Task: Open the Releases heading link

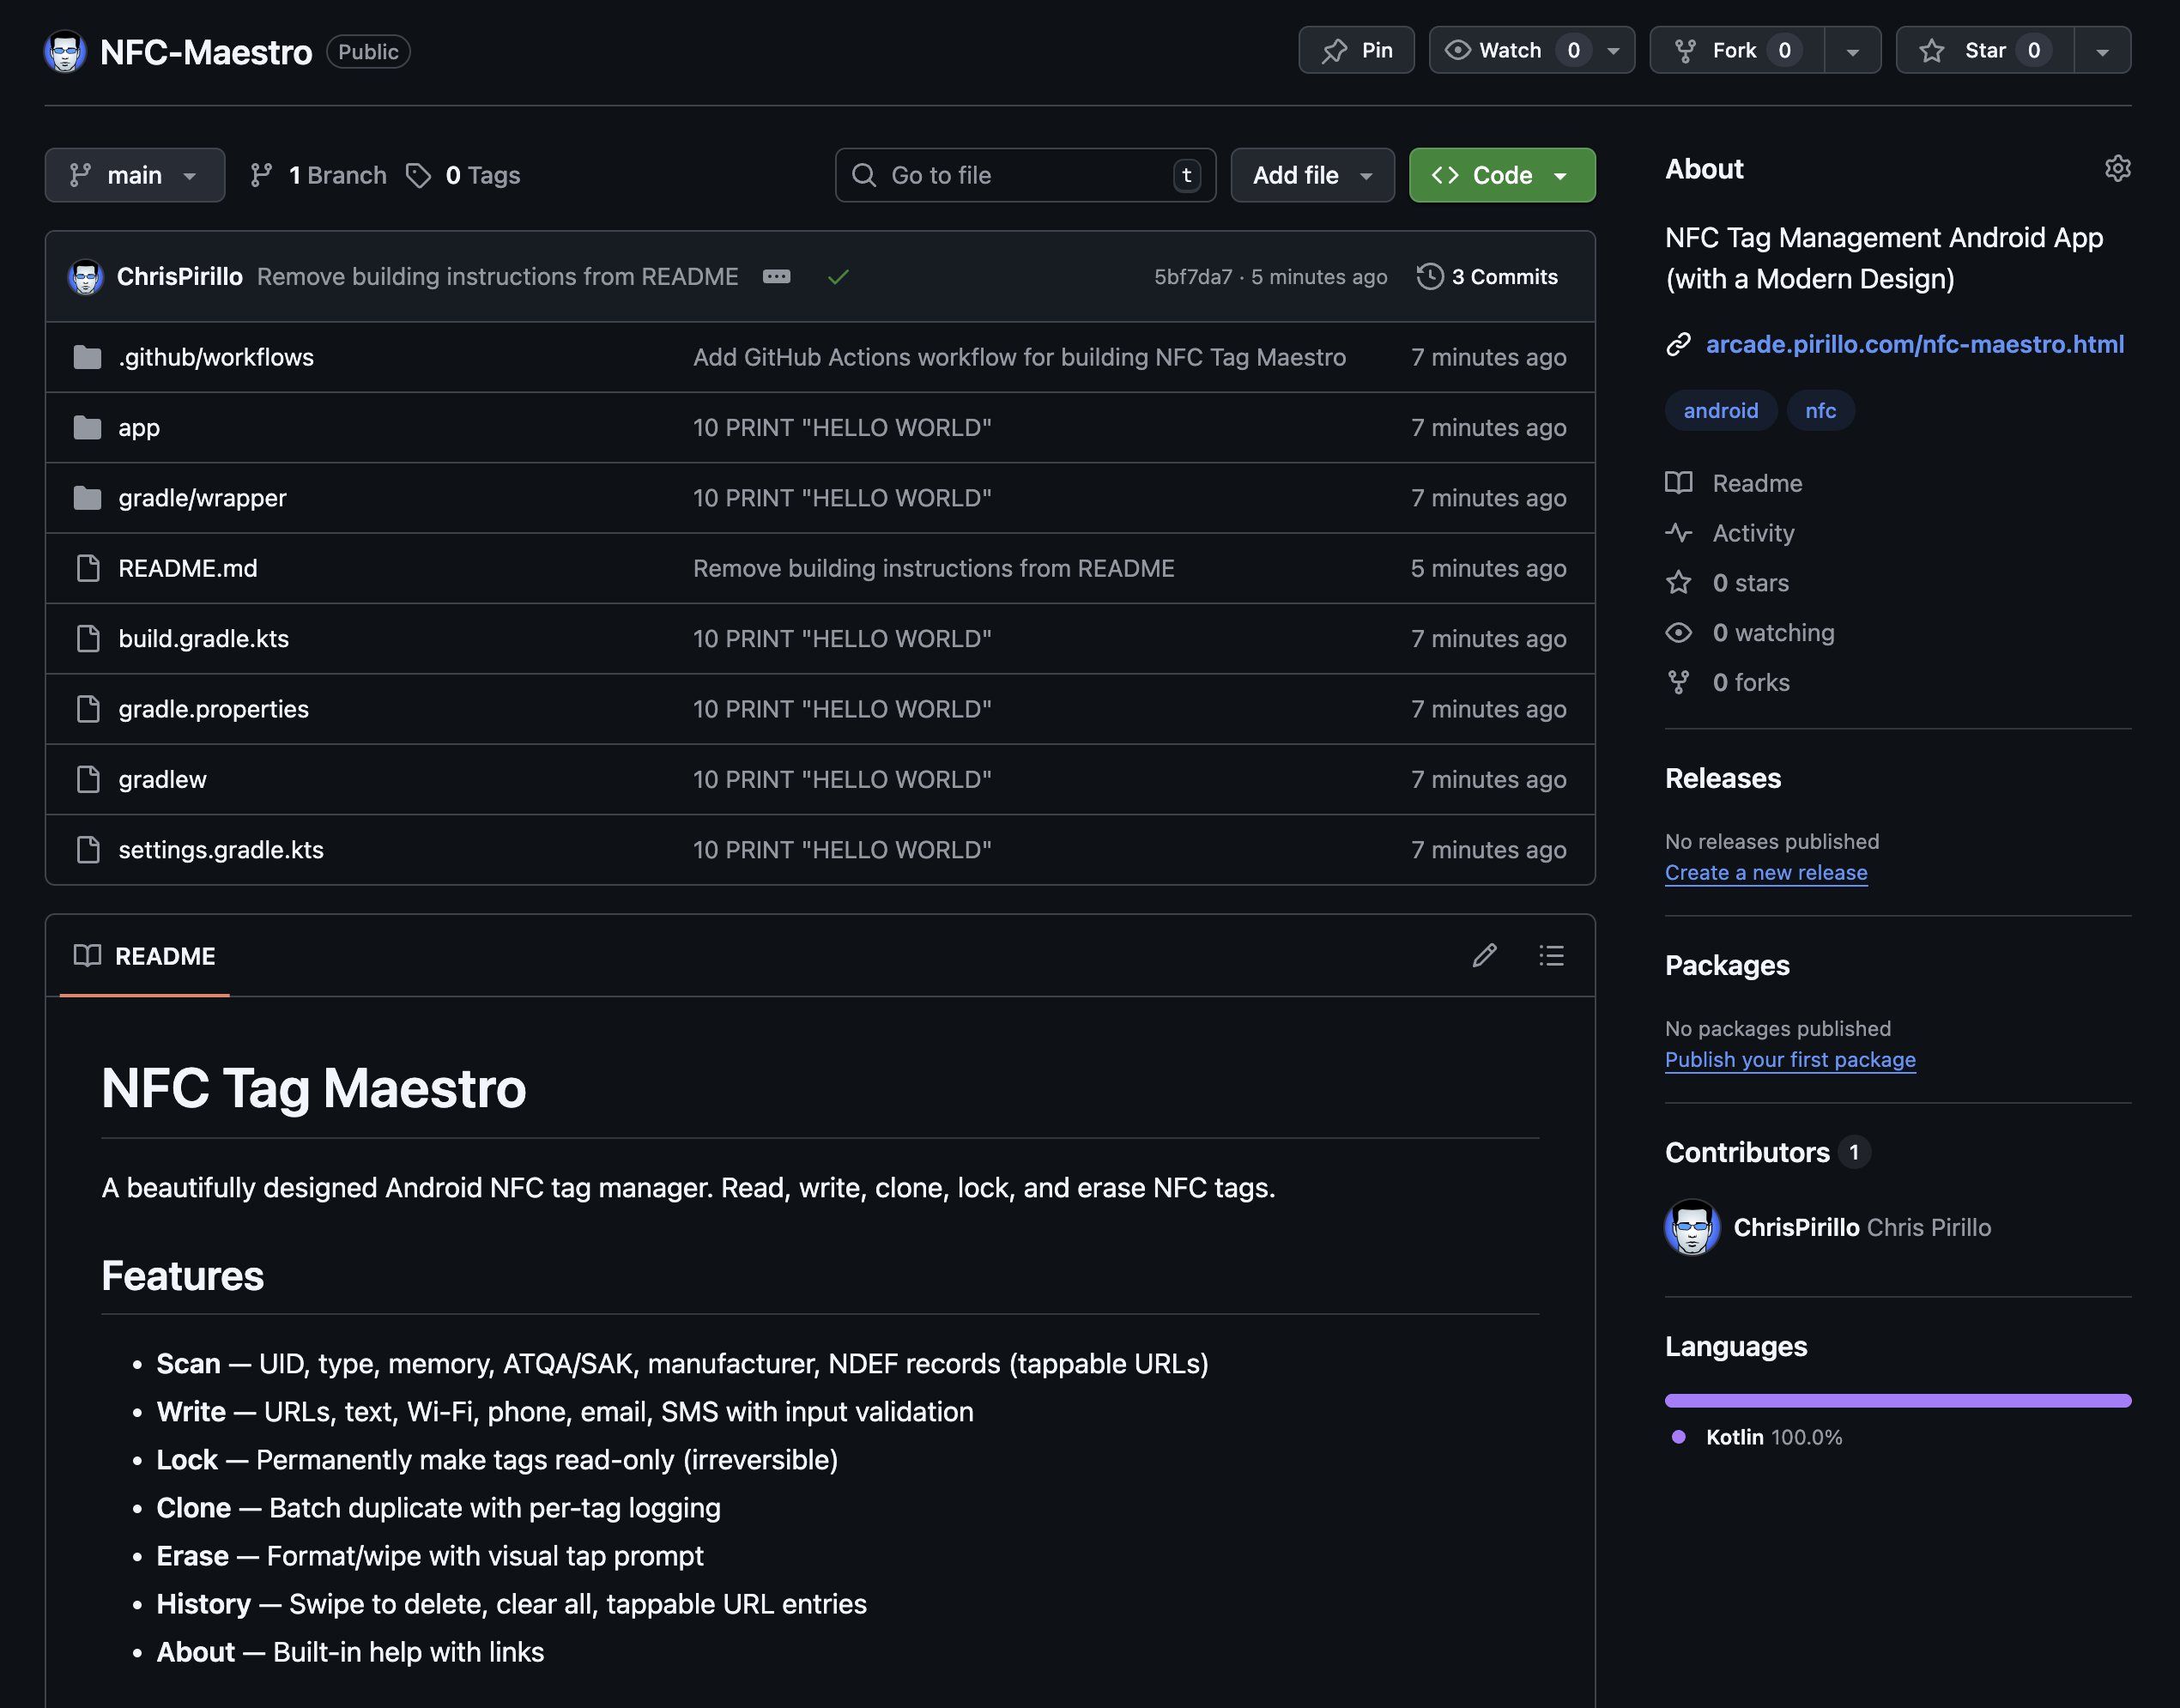Action: [1722, 778]
